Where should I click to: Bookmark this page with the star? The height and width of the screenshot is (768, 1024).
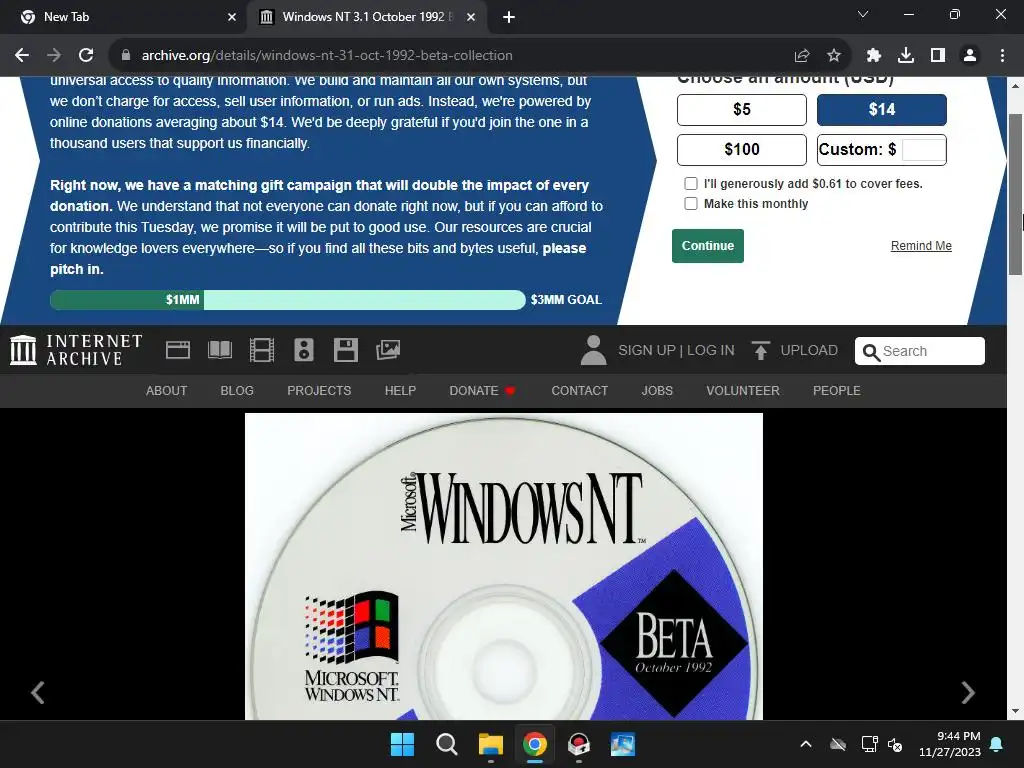click(x=834, y=56)
